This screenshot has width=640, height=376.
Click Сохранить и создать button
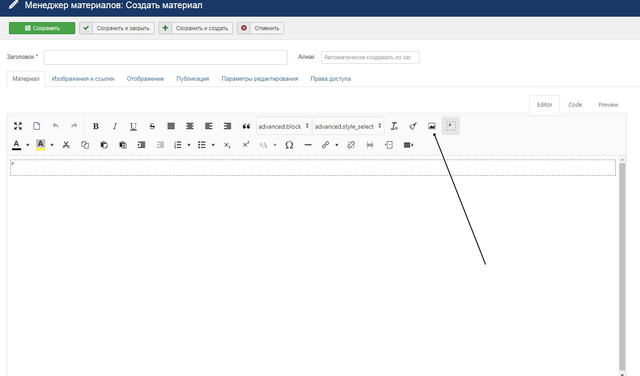point(196,28)
